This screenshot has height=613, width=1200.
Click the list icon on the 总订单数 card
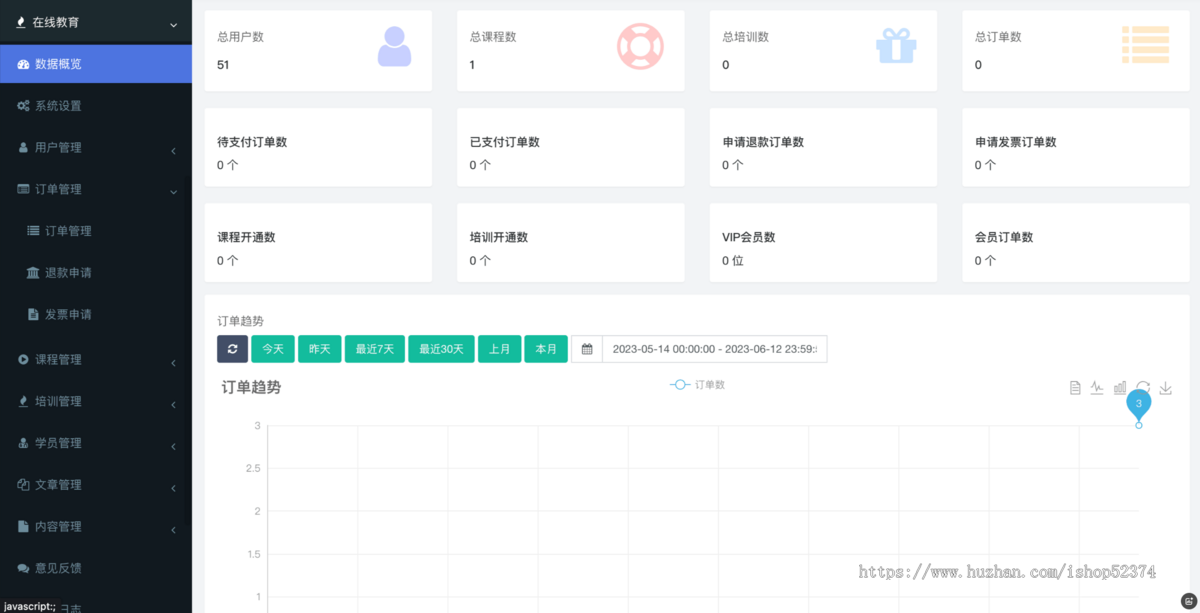(x=1145, y=45)
